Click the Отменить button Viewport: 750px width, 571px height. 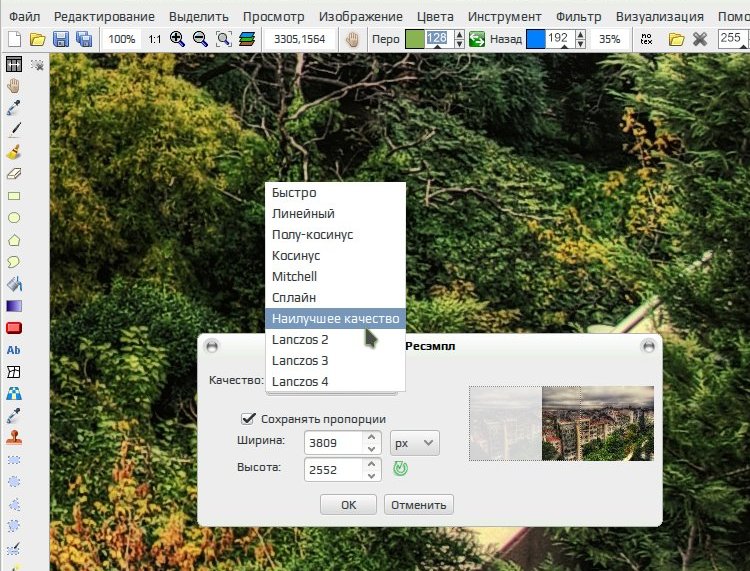tap(419, 505)
